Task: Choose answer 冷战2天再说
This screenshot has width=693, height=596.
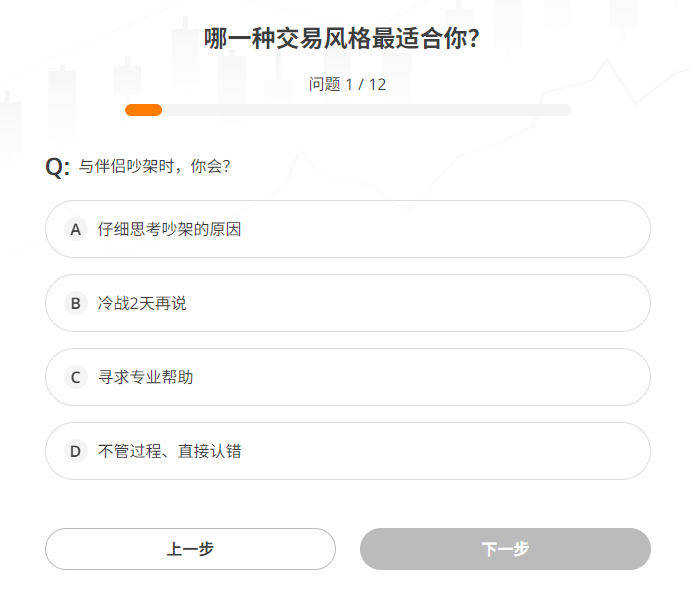Action: pyautogui.click(x=142, y=303)
